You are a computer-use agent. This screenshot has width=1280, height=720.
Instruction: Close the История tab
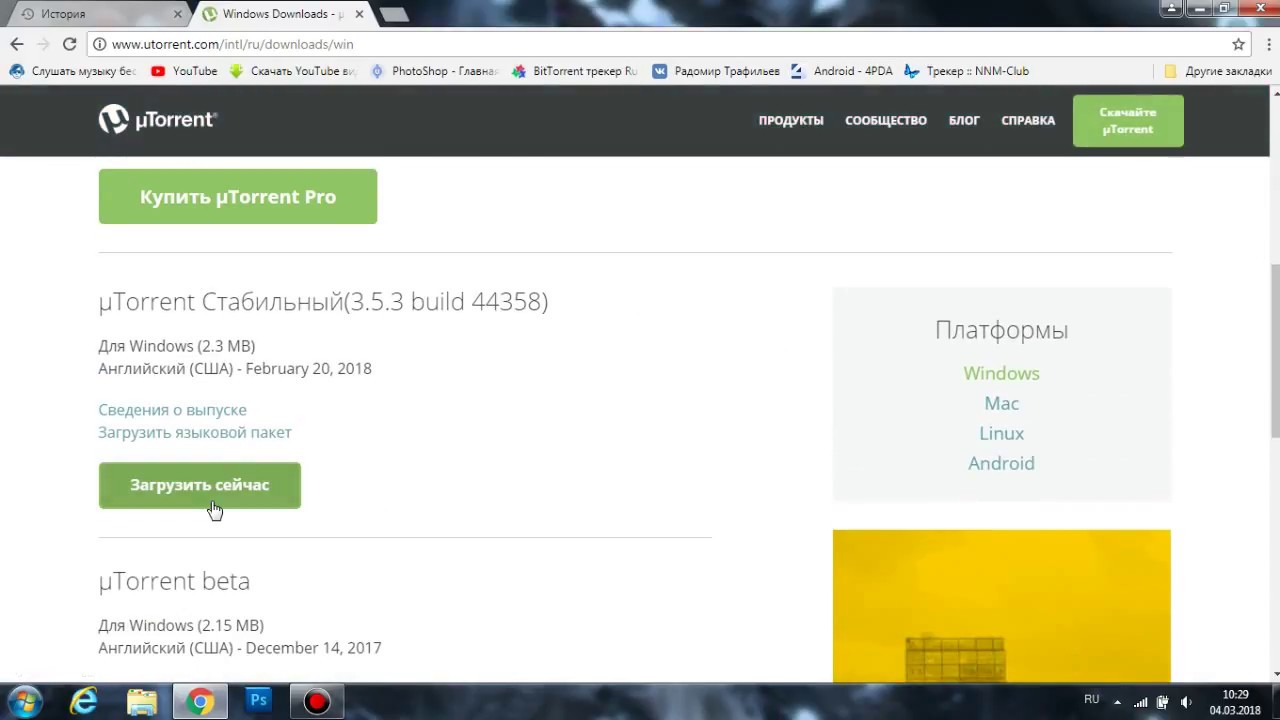click(178, 14)
